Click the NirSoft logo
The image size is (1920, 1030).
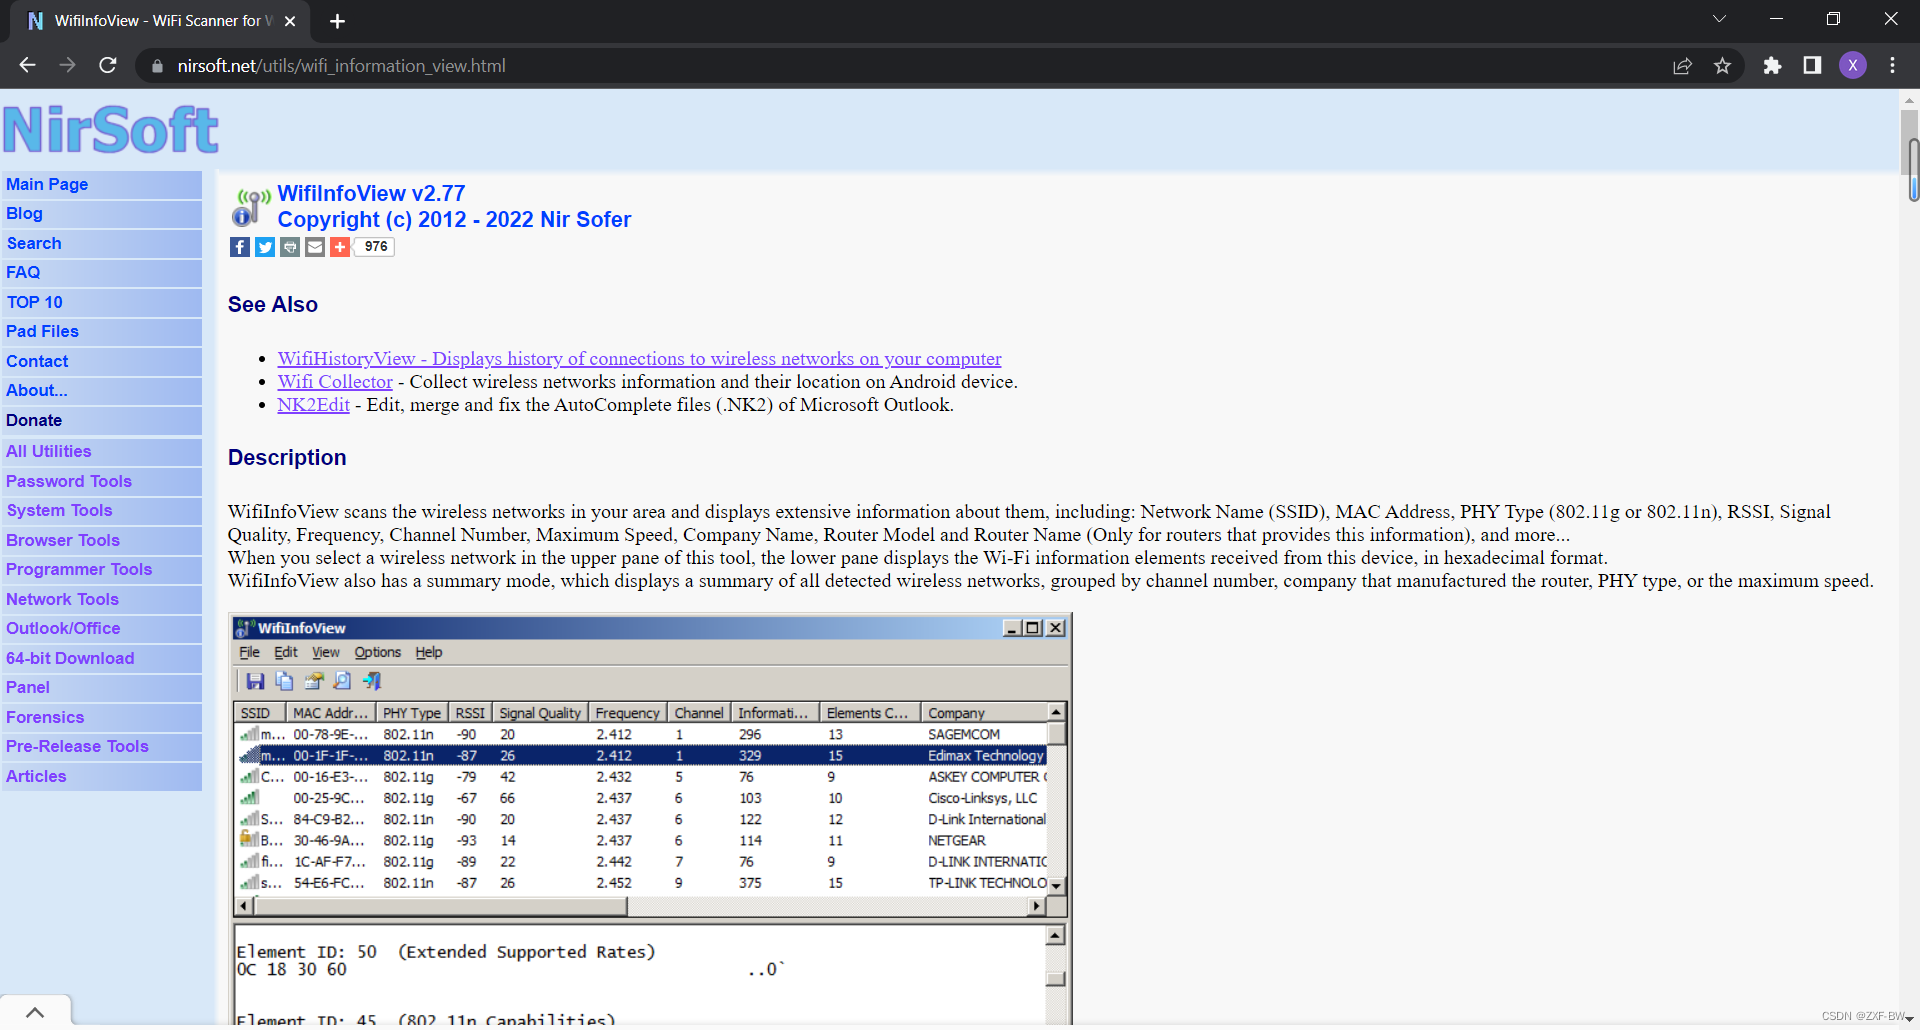[111, 130]
